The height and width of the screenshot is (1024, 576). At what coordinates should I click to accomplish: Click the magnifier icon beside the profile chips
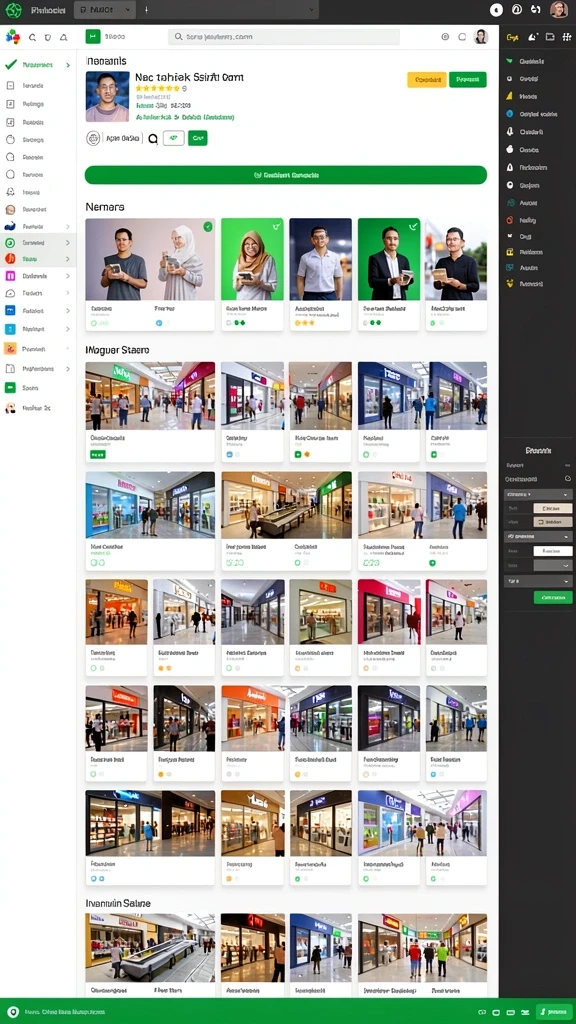153,138
